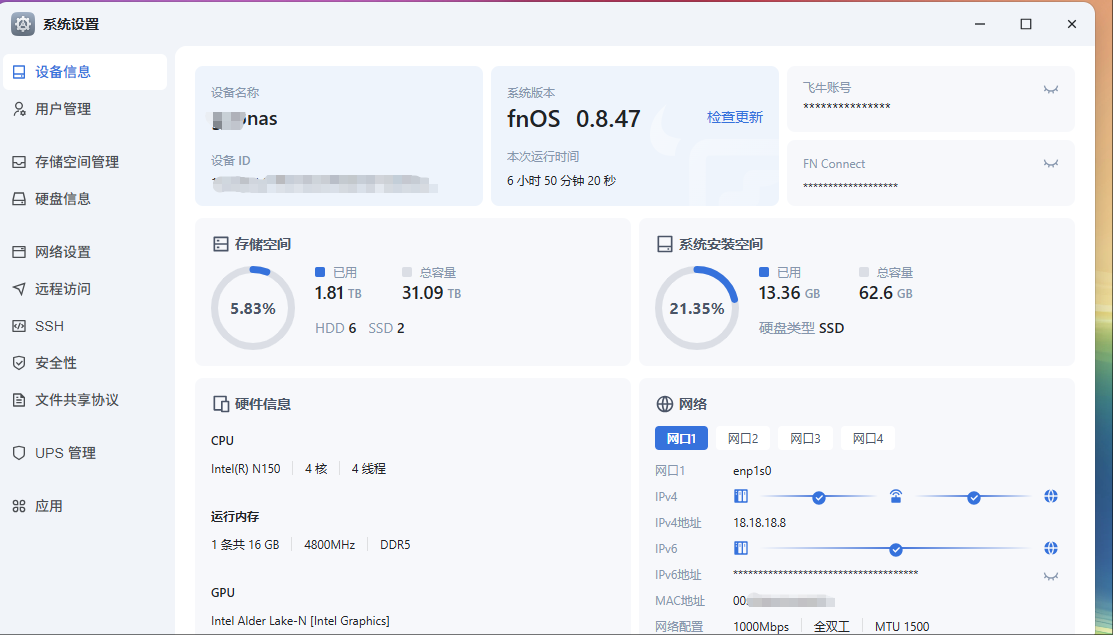Open 设备信息 in the sidebar
This screenshot has height=635, width=1113.
84,72
